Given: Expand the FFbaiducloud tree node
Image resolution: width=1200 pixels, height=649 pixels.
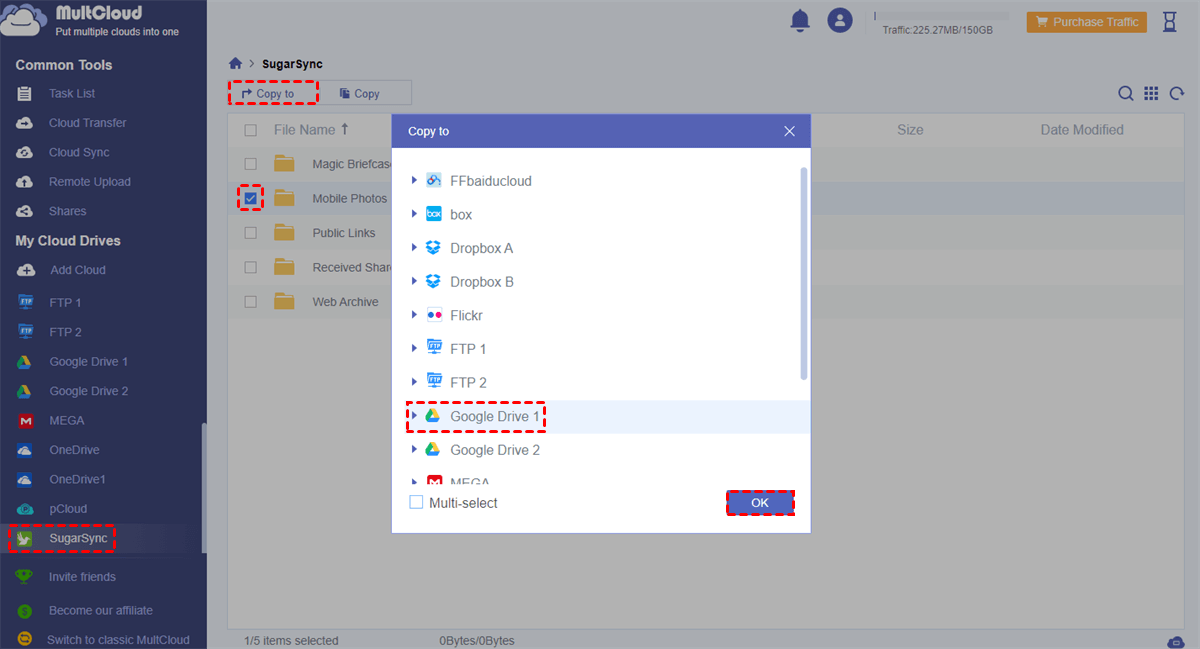Looking at the screenshot, I should point(415,181).
